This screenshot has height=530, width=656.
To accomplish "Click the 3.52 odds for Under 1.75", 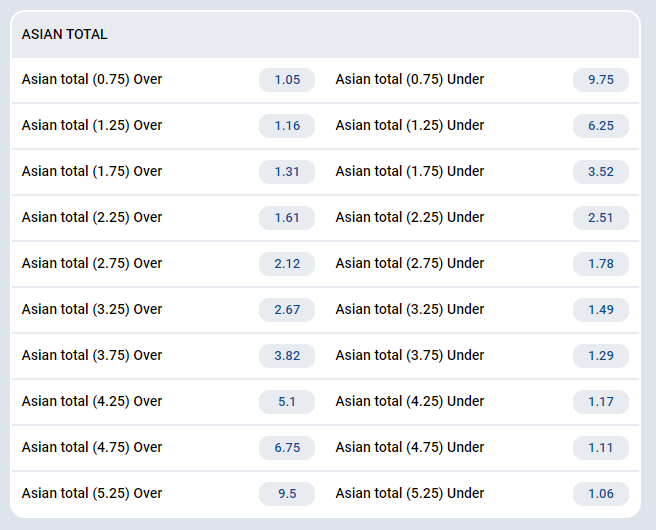I will click(600, 172).
